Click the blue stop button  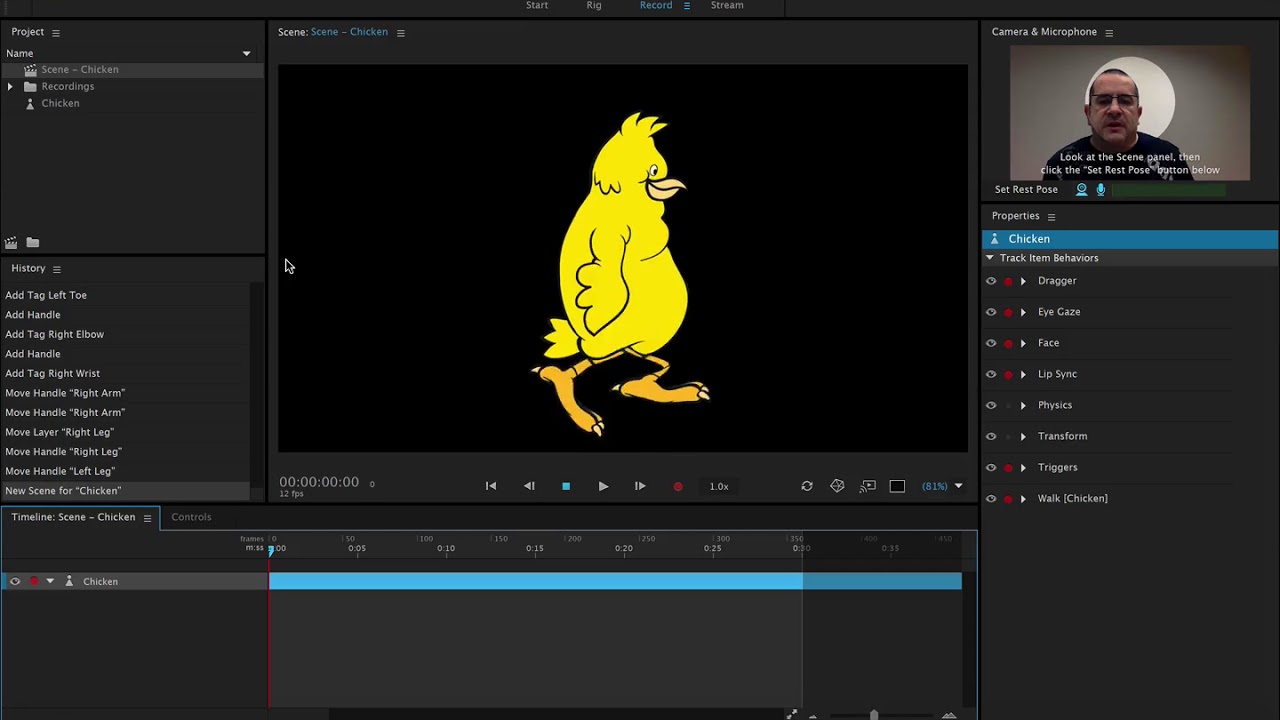(x=566, y=486)
